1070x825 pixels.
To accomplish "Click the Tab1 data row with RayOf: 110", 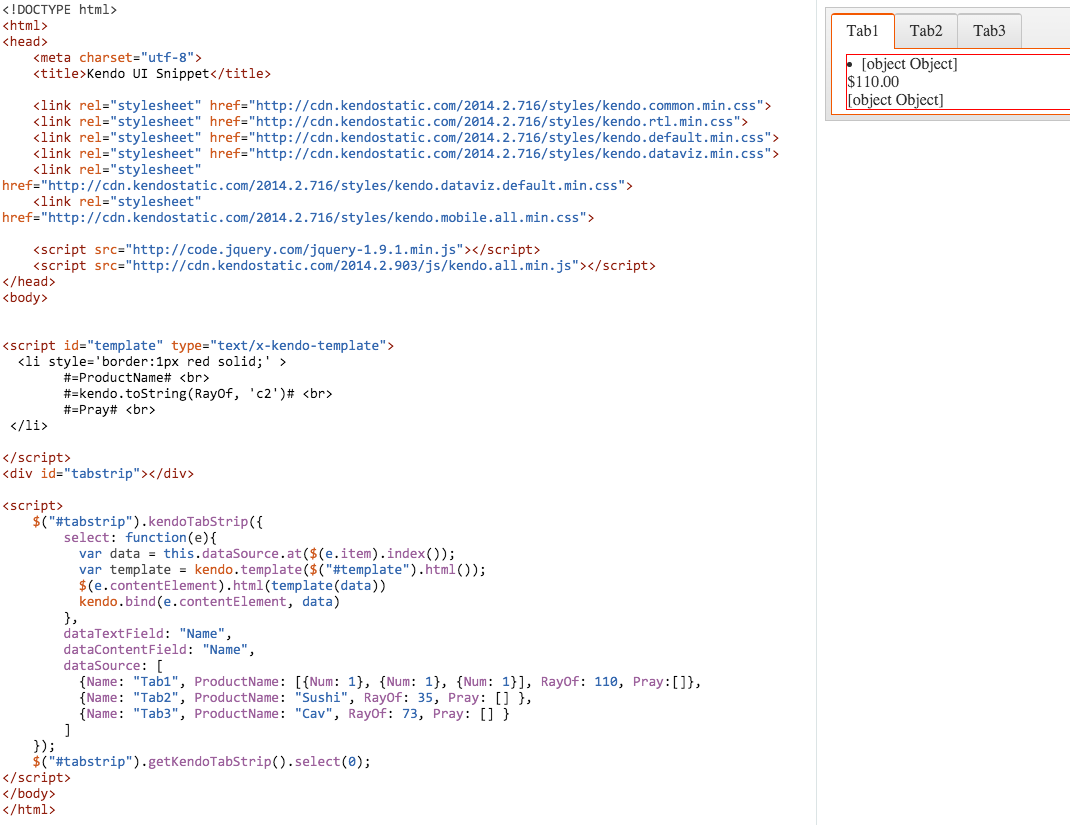I will coord(390,682).
